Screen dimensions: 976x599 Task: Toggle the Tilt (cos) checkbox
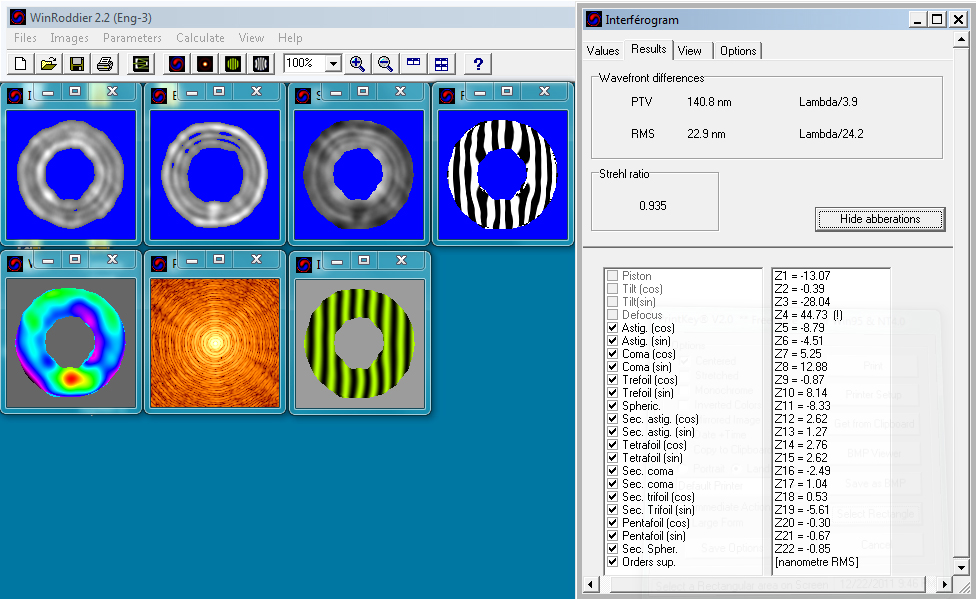(x=612, y=289)
